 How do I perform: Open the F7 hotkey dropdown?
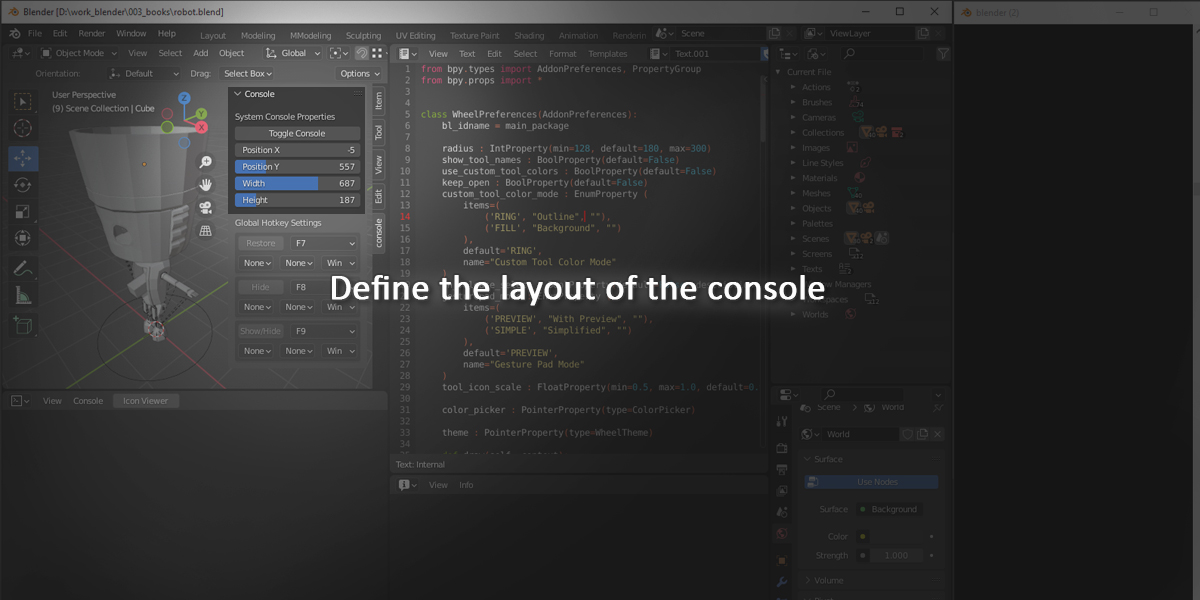point(324,243)
